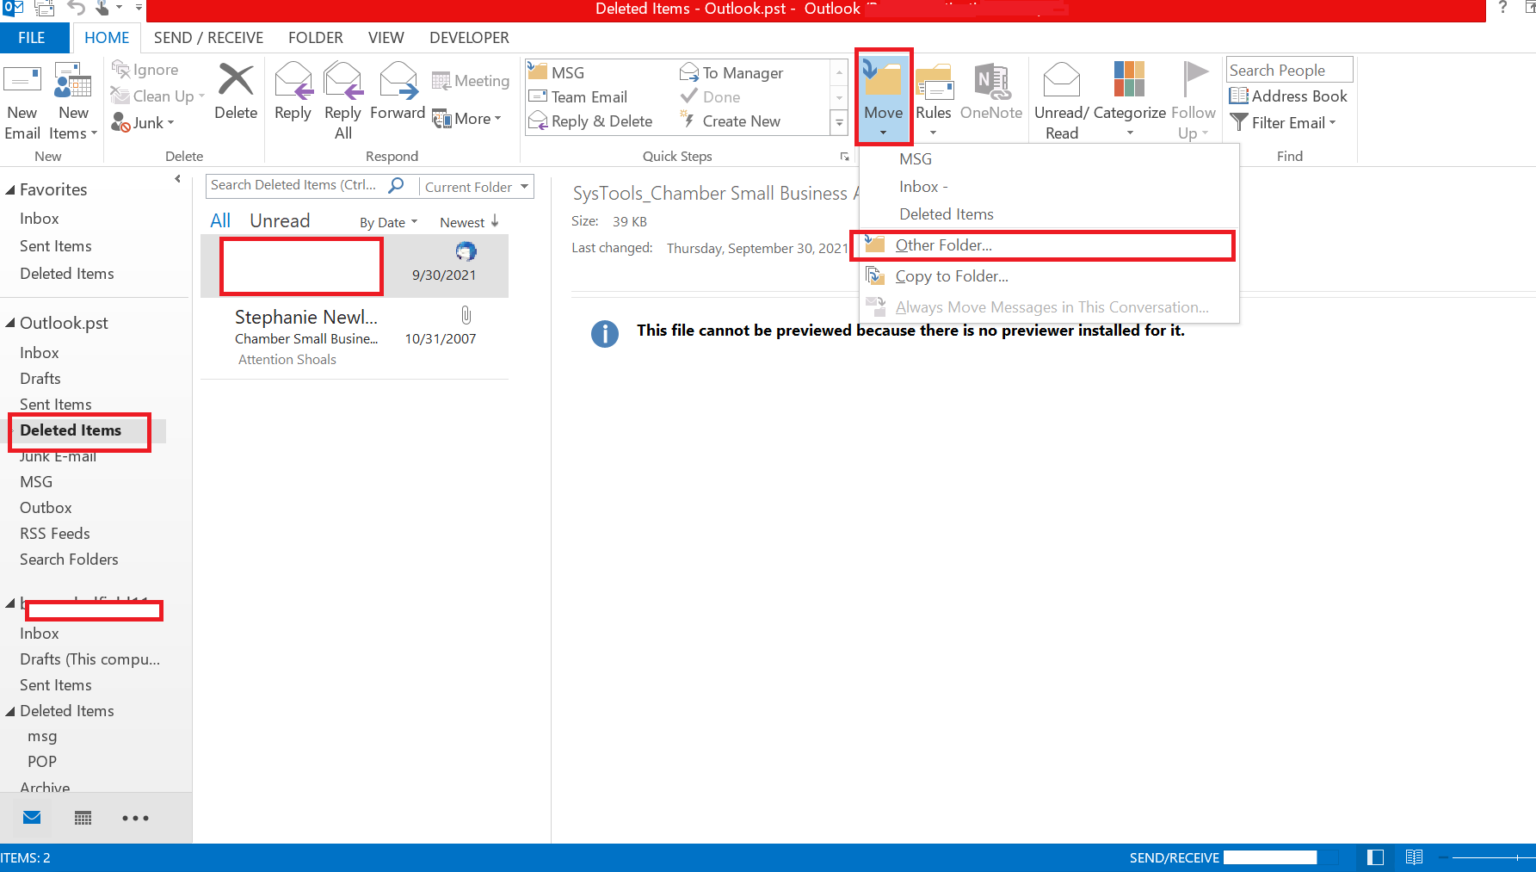Open more navigation options ellipsis
This screenshot has height=872, width=1536.
(135, 818)
